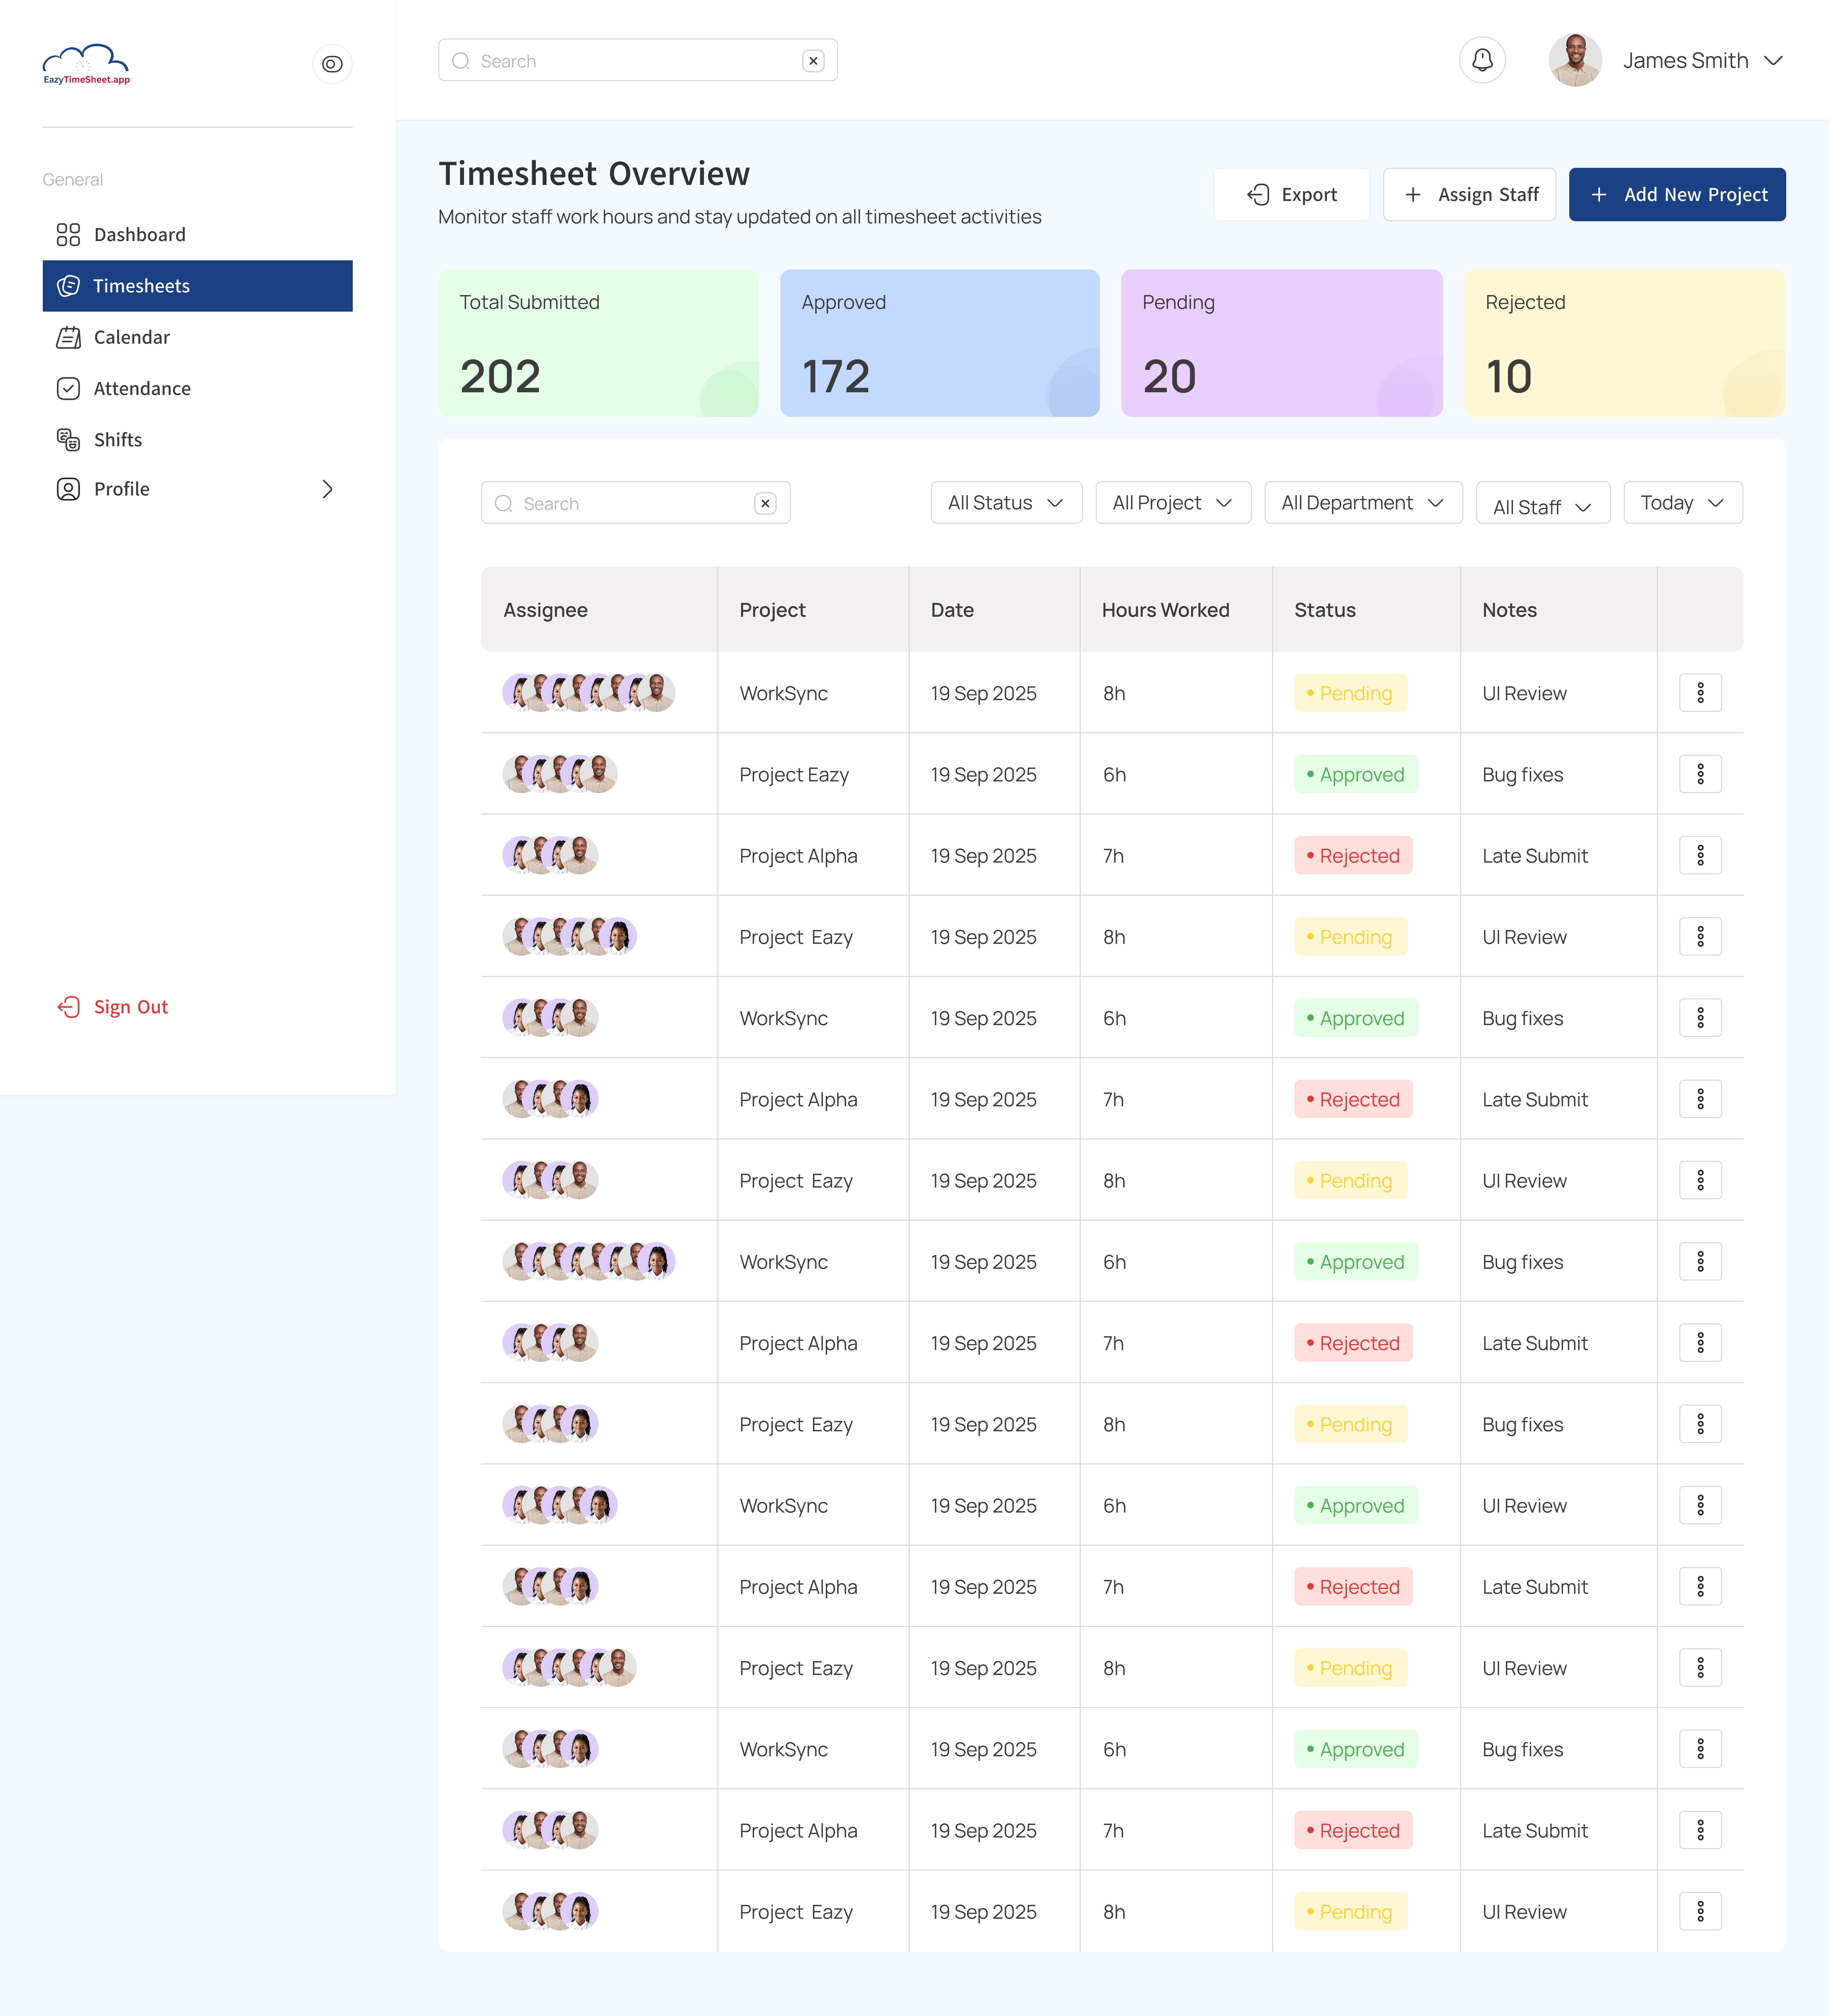Open the notification bell
Viewport: 1829px width, 2016px height.
[x=1483, y=60]
